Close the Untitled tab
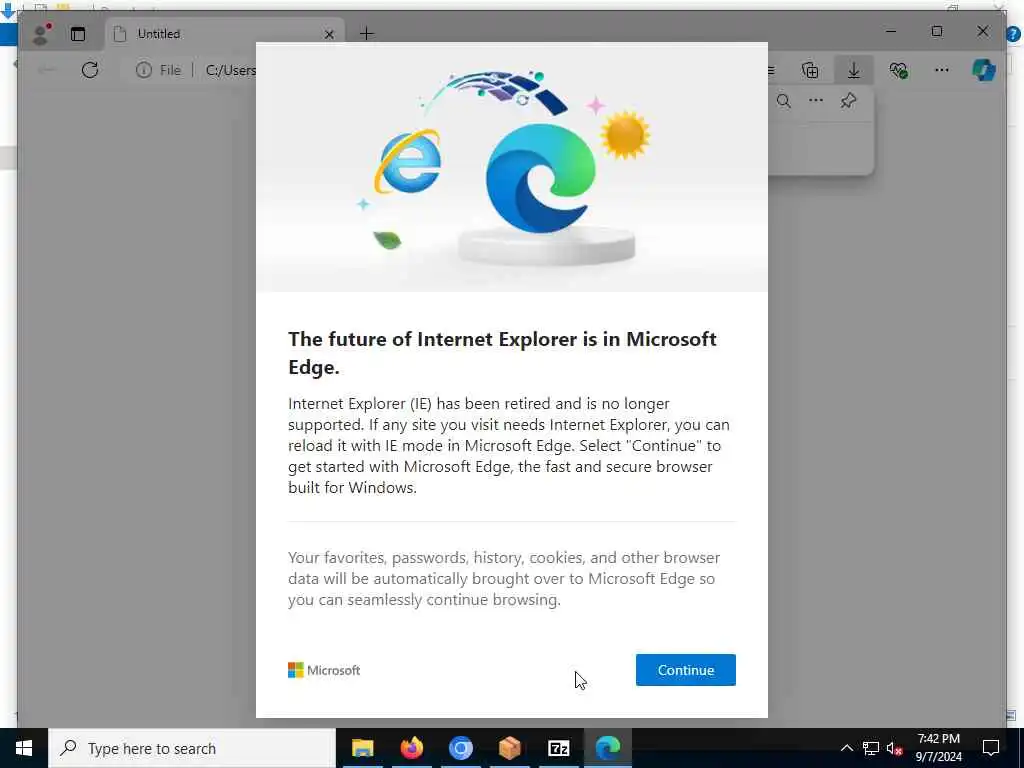The image size is (1024, 768). 329,34
